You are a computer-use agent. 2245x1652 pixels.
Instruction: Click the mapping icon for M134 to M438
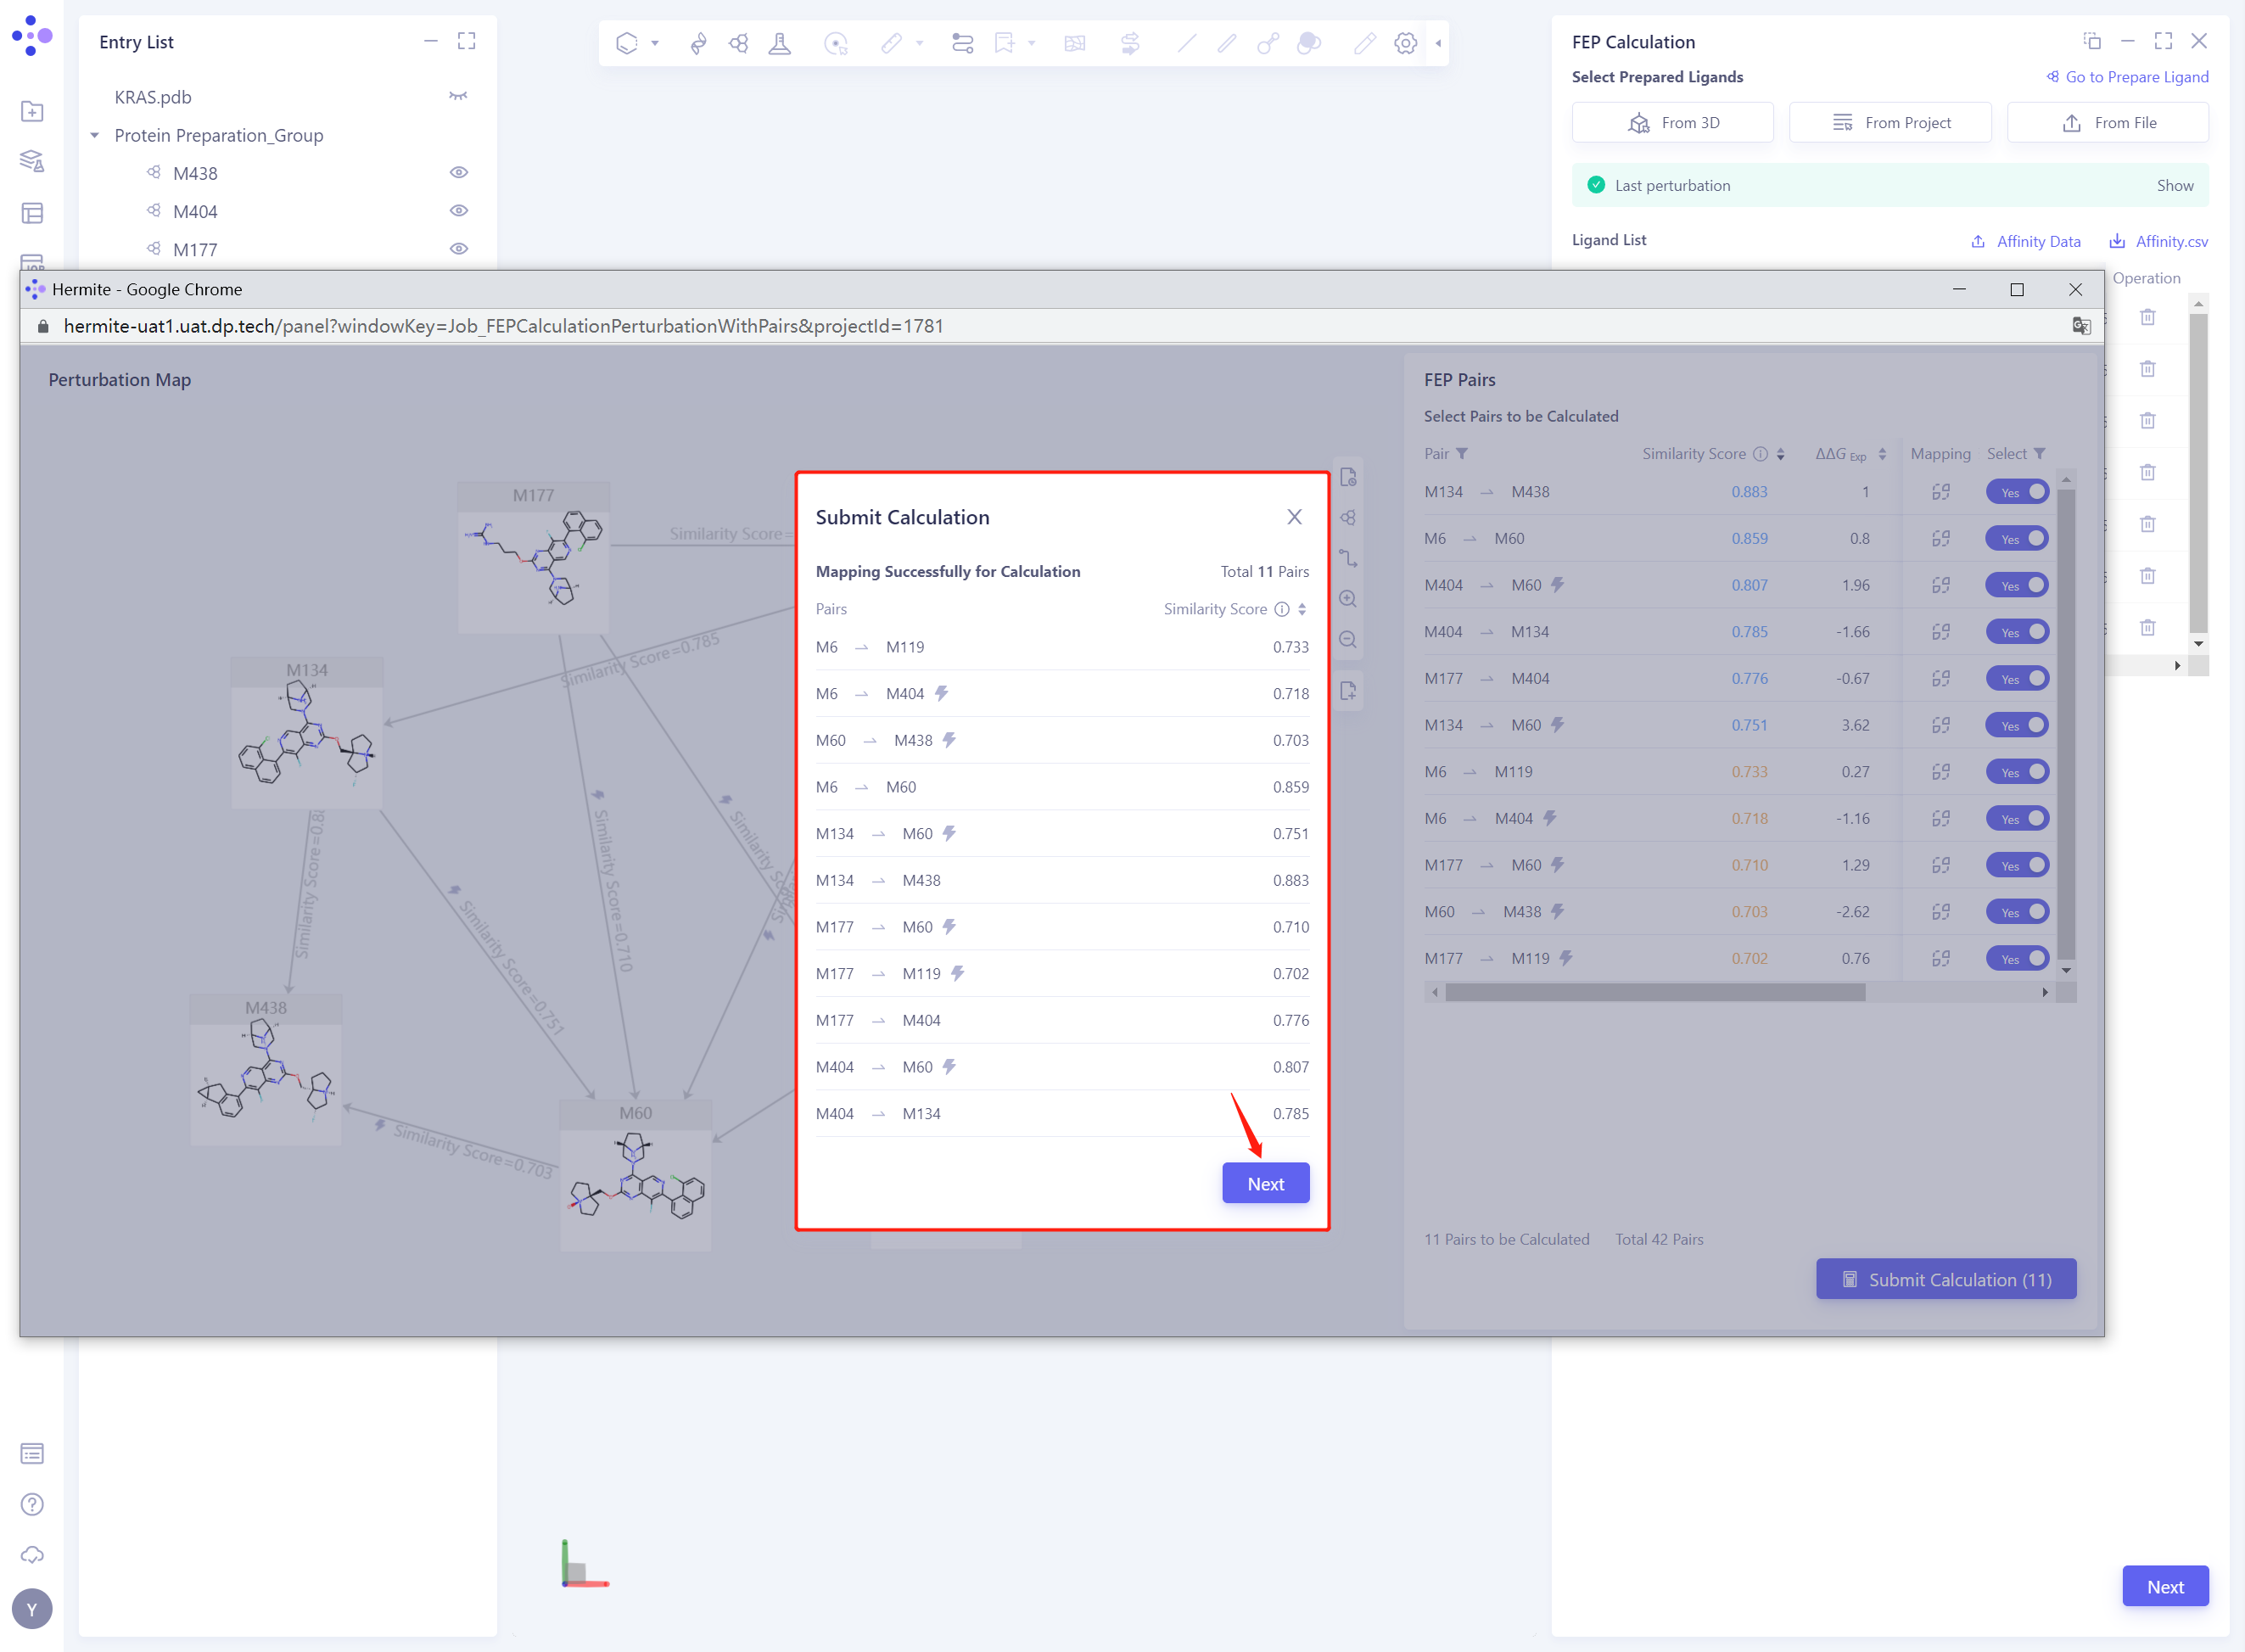pos(1940,492)
